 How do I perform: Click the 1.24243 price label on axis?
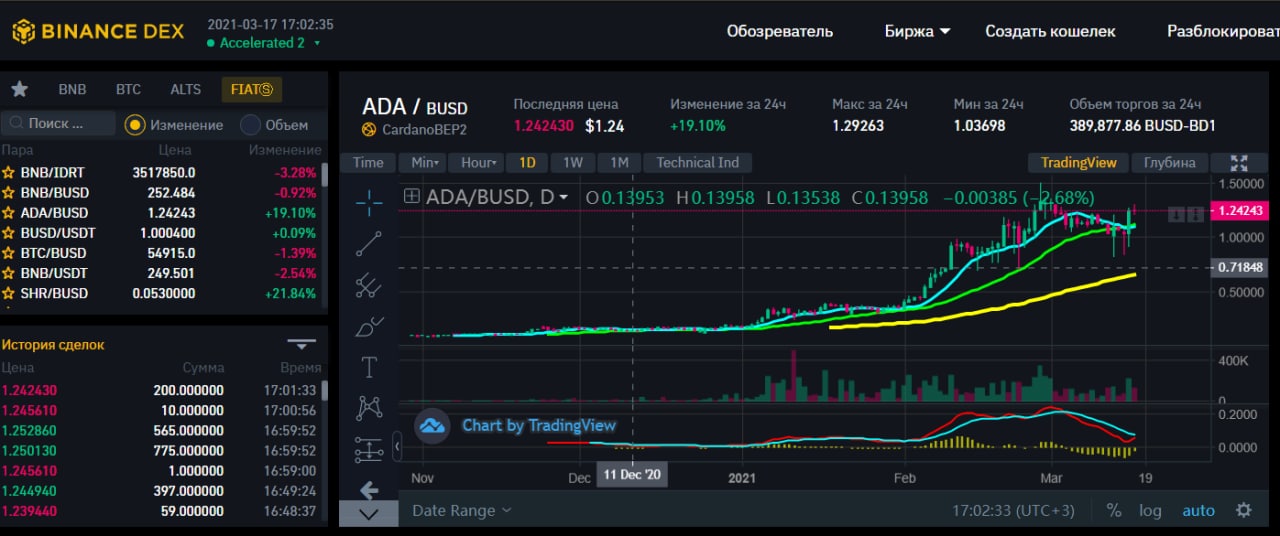pyautogui.click(x=1239, y=211)
